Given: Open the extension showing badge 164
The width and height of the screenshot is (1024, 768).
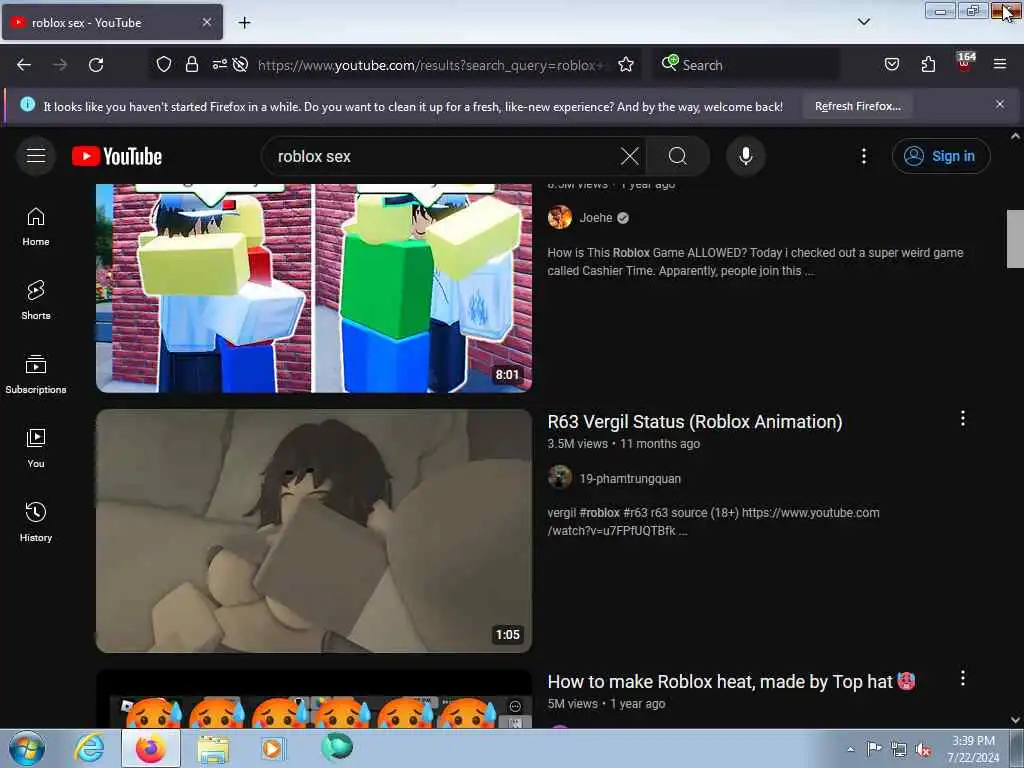Looking at the screenshot, I should click(965, 63).
